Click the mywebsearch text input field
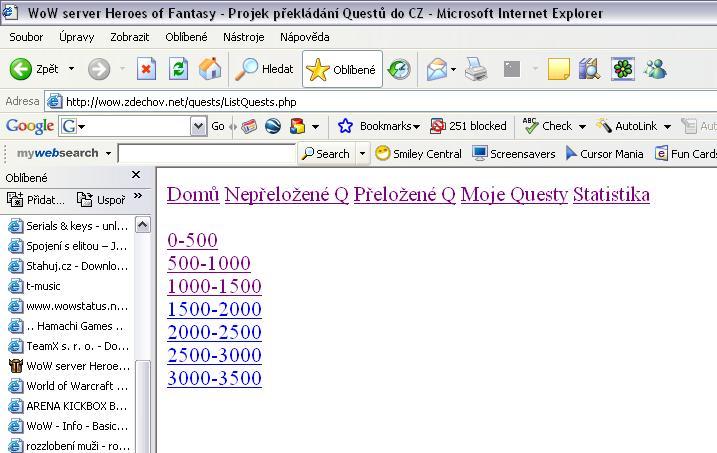Screen dimensions: 717x453 click(207, 154)
